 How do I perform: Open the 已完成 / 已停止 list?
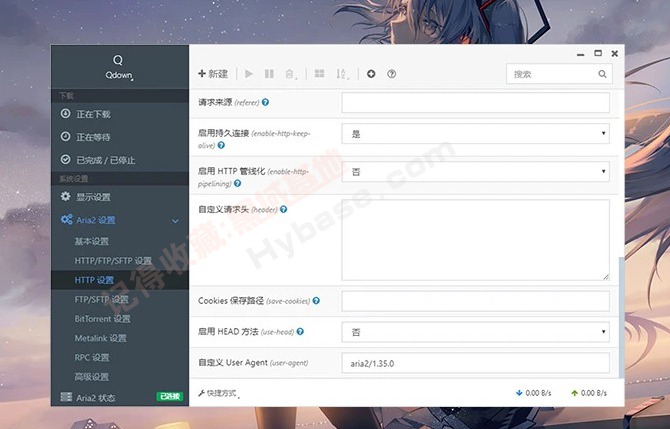(120, 160)
